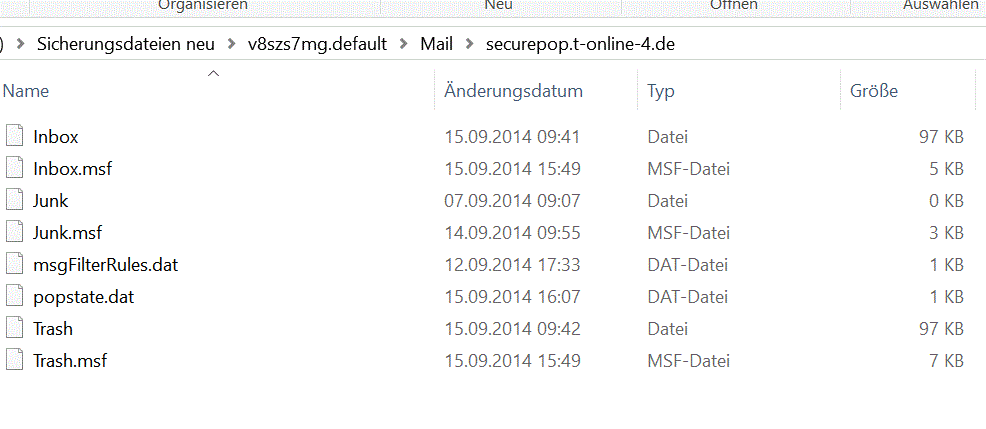Click the Junk file icon
This screenshot has height=429, width=986.
pos(14,201)
